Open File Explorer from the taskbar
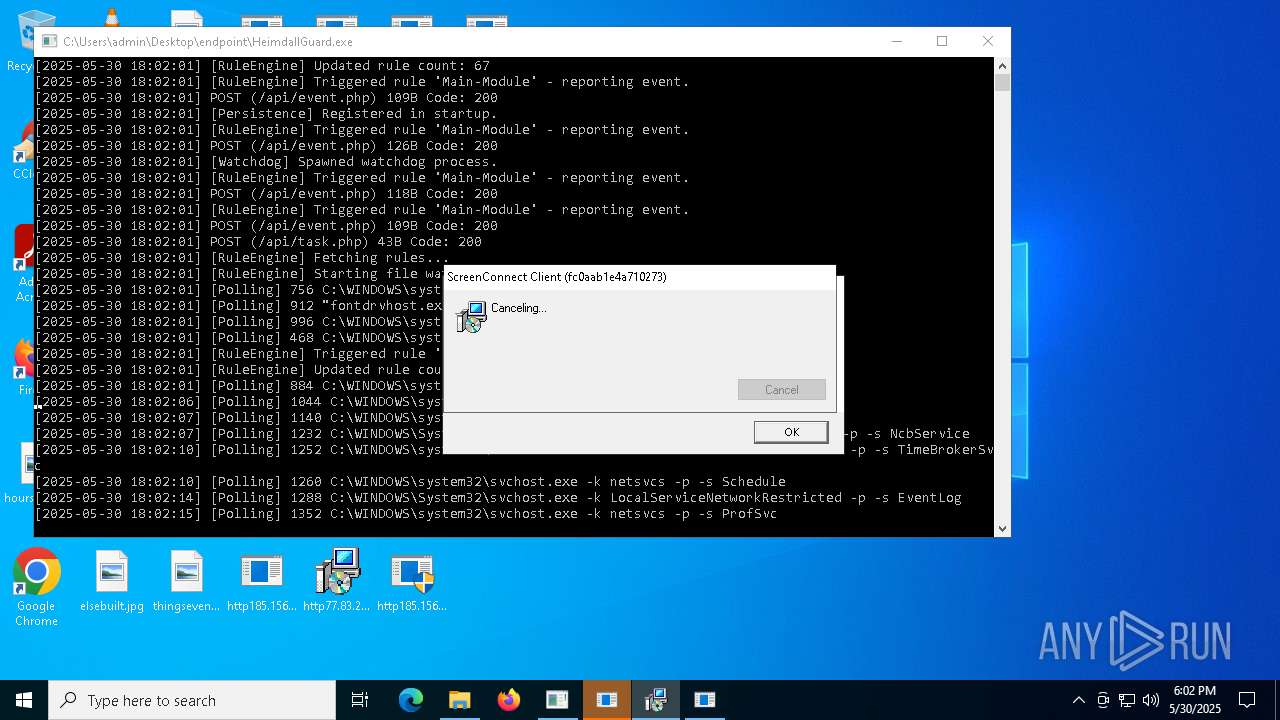This screenshot has height=720, width=1280. tap(460, 700)
